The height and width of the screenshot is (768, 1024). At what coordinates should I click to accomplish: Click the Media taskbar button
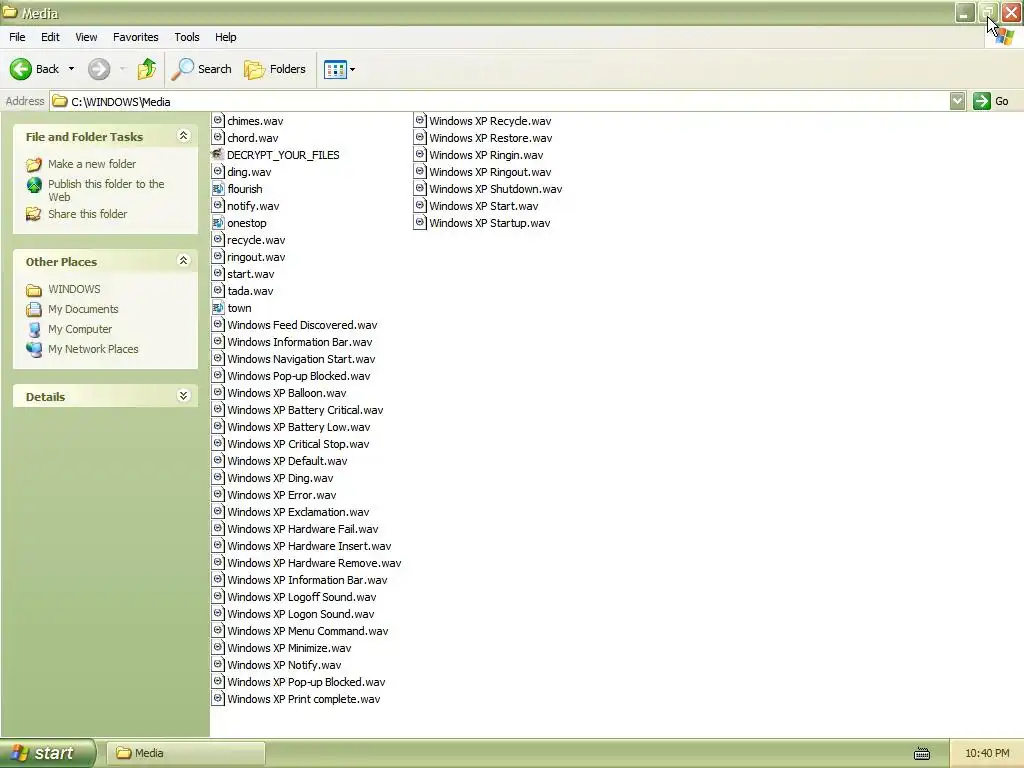tap(186, 753)
